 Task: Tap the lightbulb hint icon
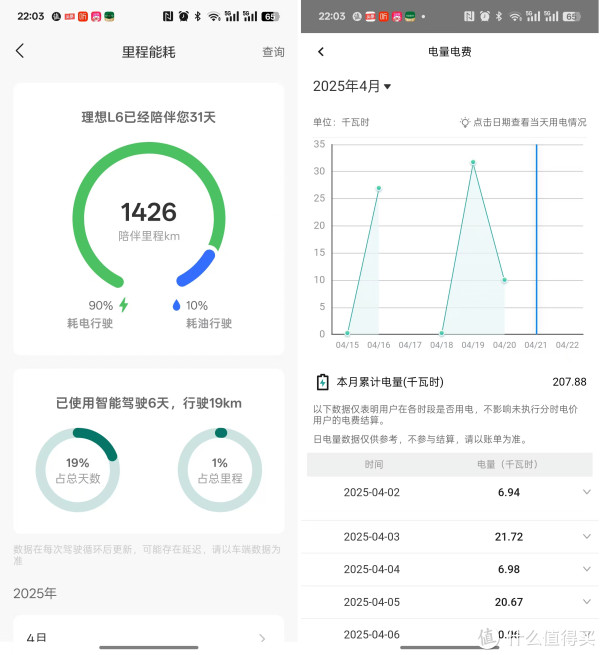(x=465, y=122)
